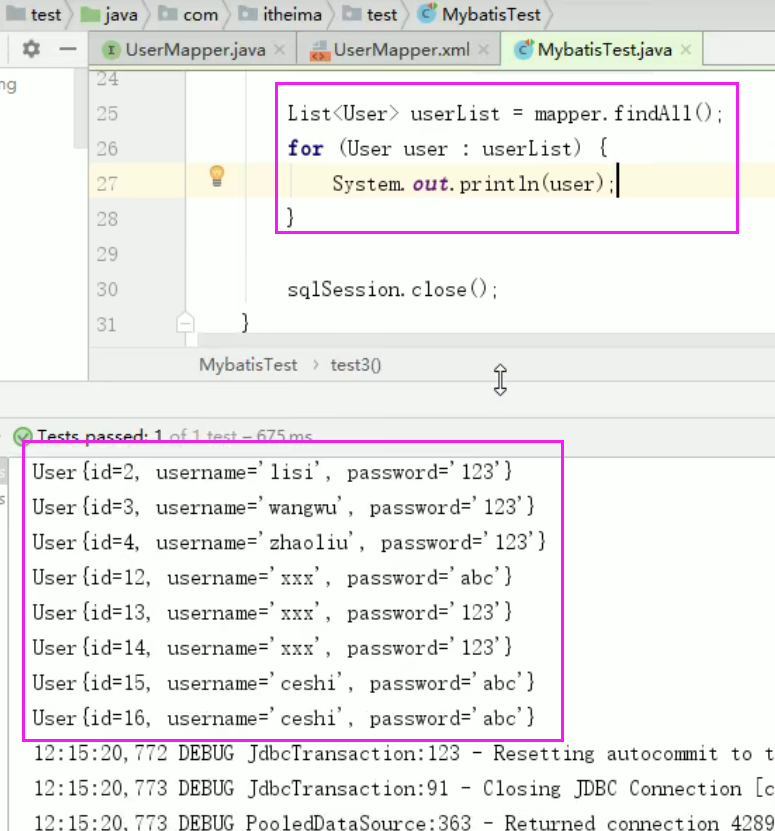Click intention lightbulb on line 27
The width and height of the screenshot is (775, 831).
tap(217, 176)
